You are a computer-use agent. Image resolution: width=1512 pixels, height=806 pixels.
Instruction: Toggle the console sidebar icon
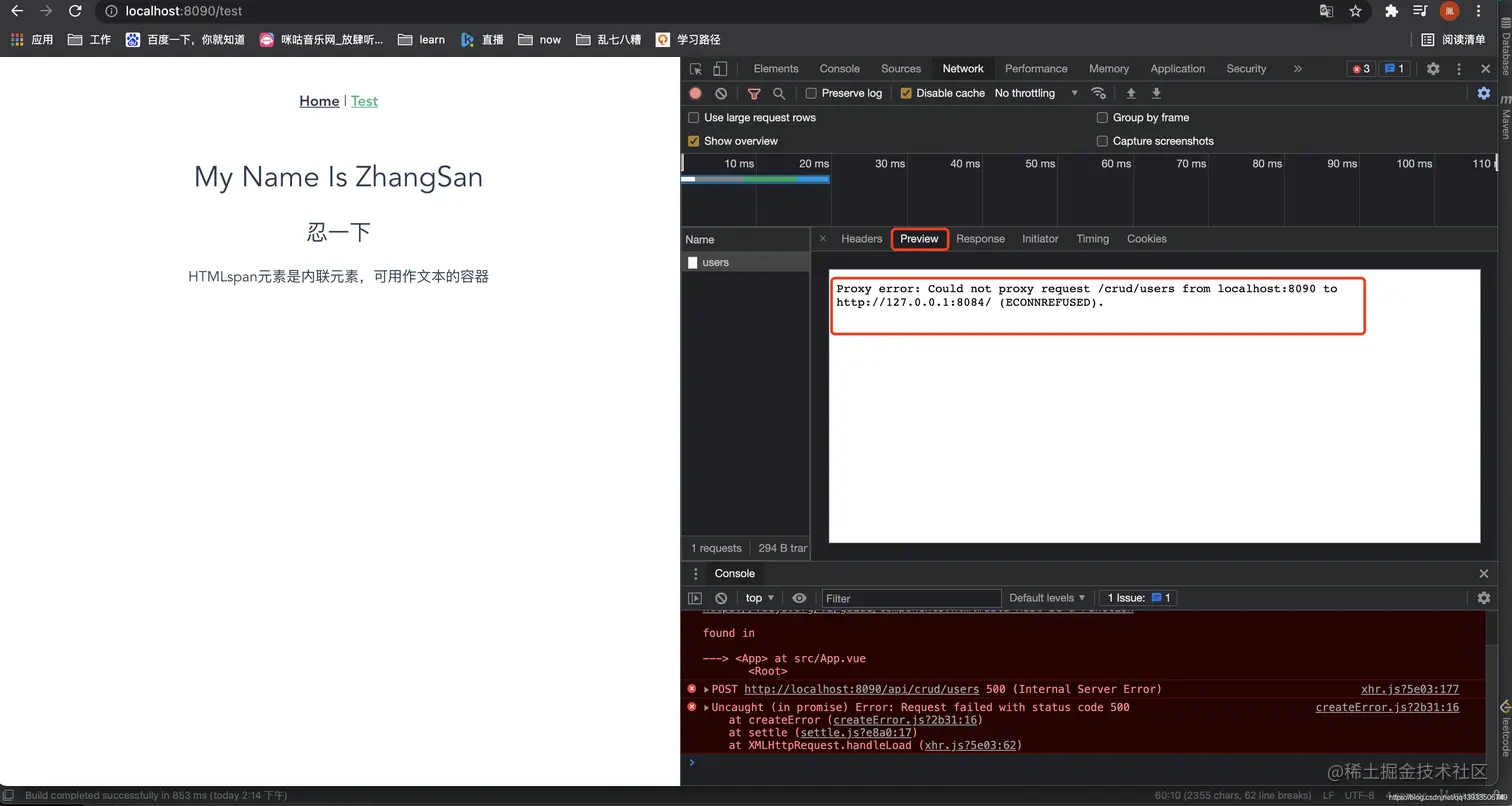695,598
